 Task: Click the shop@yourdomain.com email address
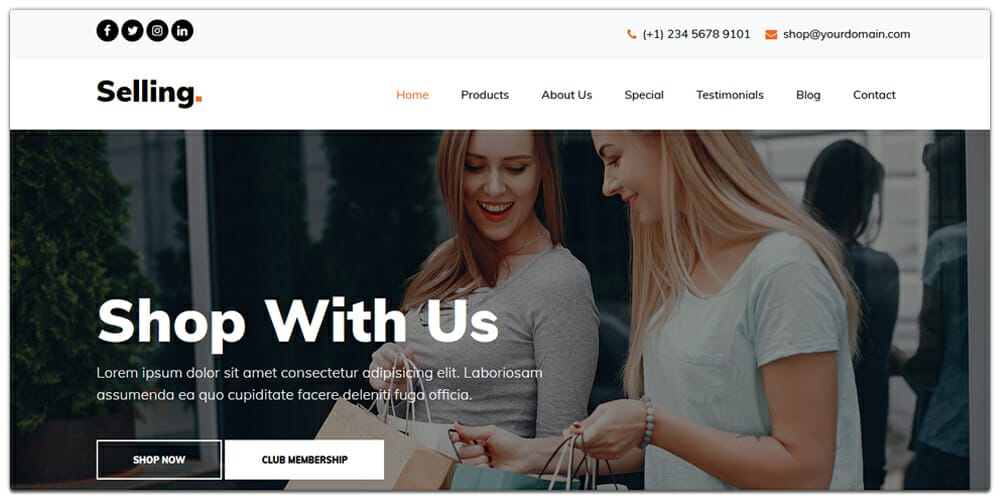[846, 34]
